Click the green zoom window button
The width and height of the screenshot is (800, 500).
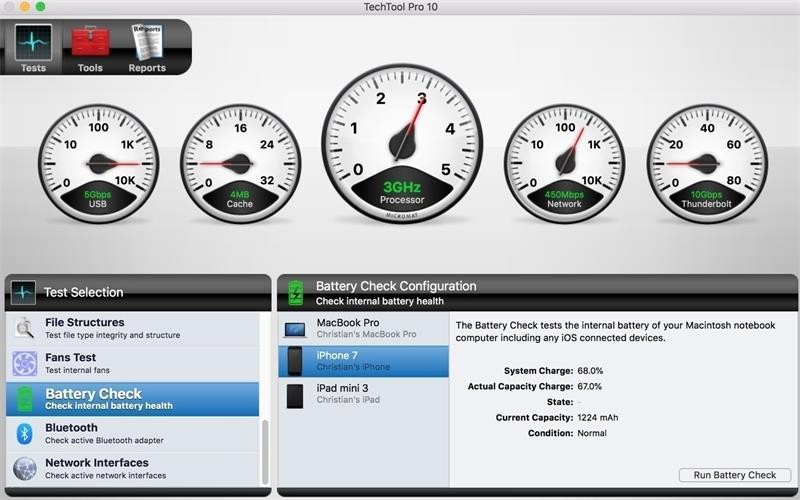(x=40, y=7)
